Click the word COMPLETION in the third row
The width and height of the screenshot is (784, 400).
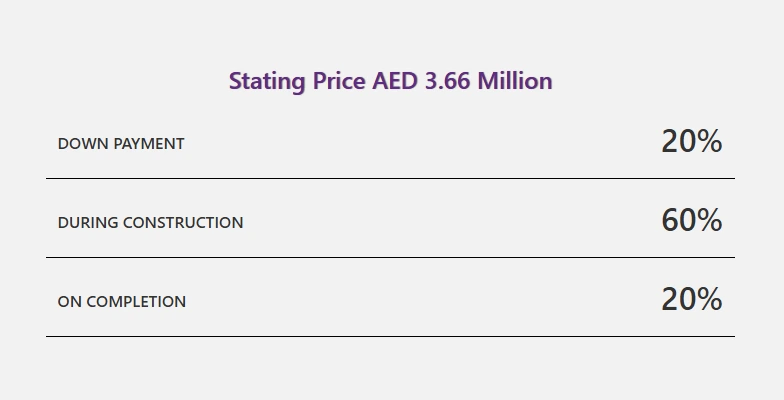pos(136,302)
